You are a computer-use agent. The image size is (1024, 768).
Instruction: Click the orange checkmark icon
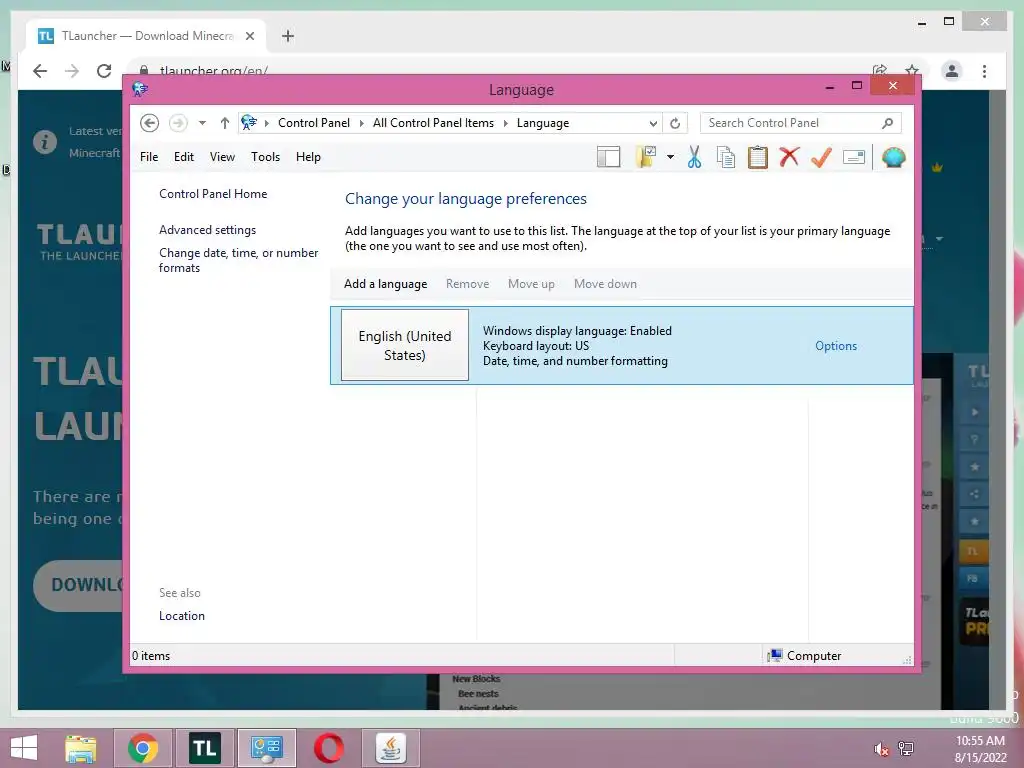click(x=821, y=157)
